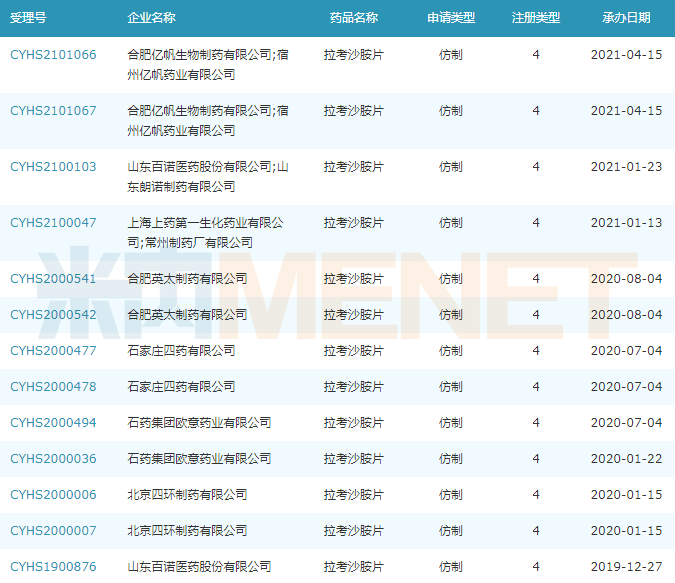This screenshot has width=675, height=583.
Task: Click registration type 4 in CYHS2101067 row
Action: (x=536, y=111)
